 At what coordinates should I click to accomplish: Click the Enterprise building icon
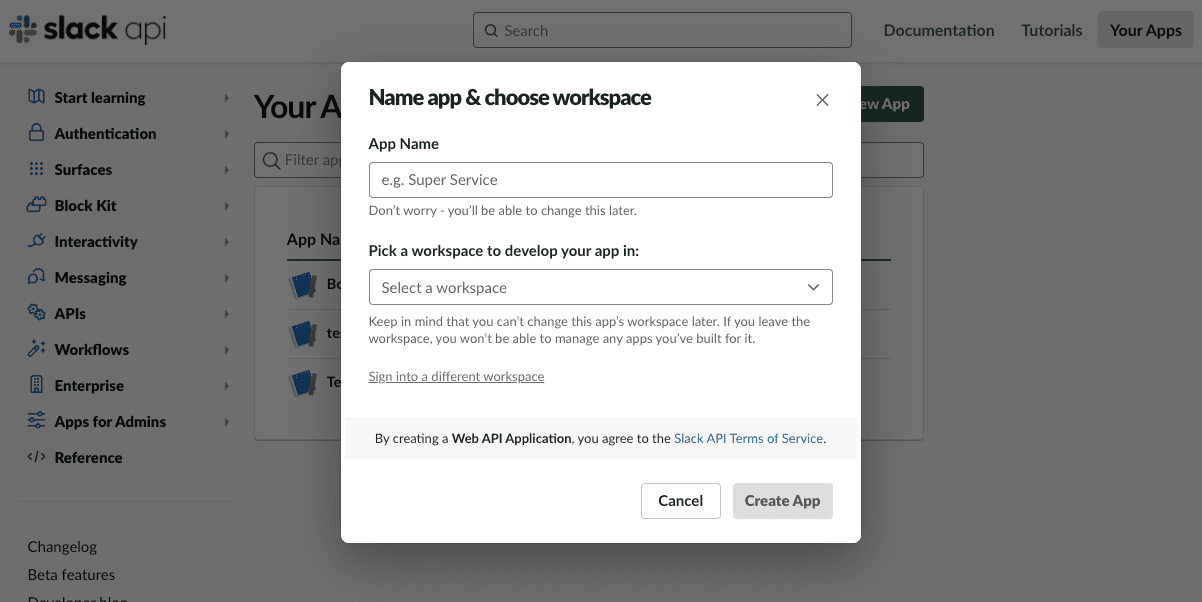pyautogui.click(x=37, y=385)
